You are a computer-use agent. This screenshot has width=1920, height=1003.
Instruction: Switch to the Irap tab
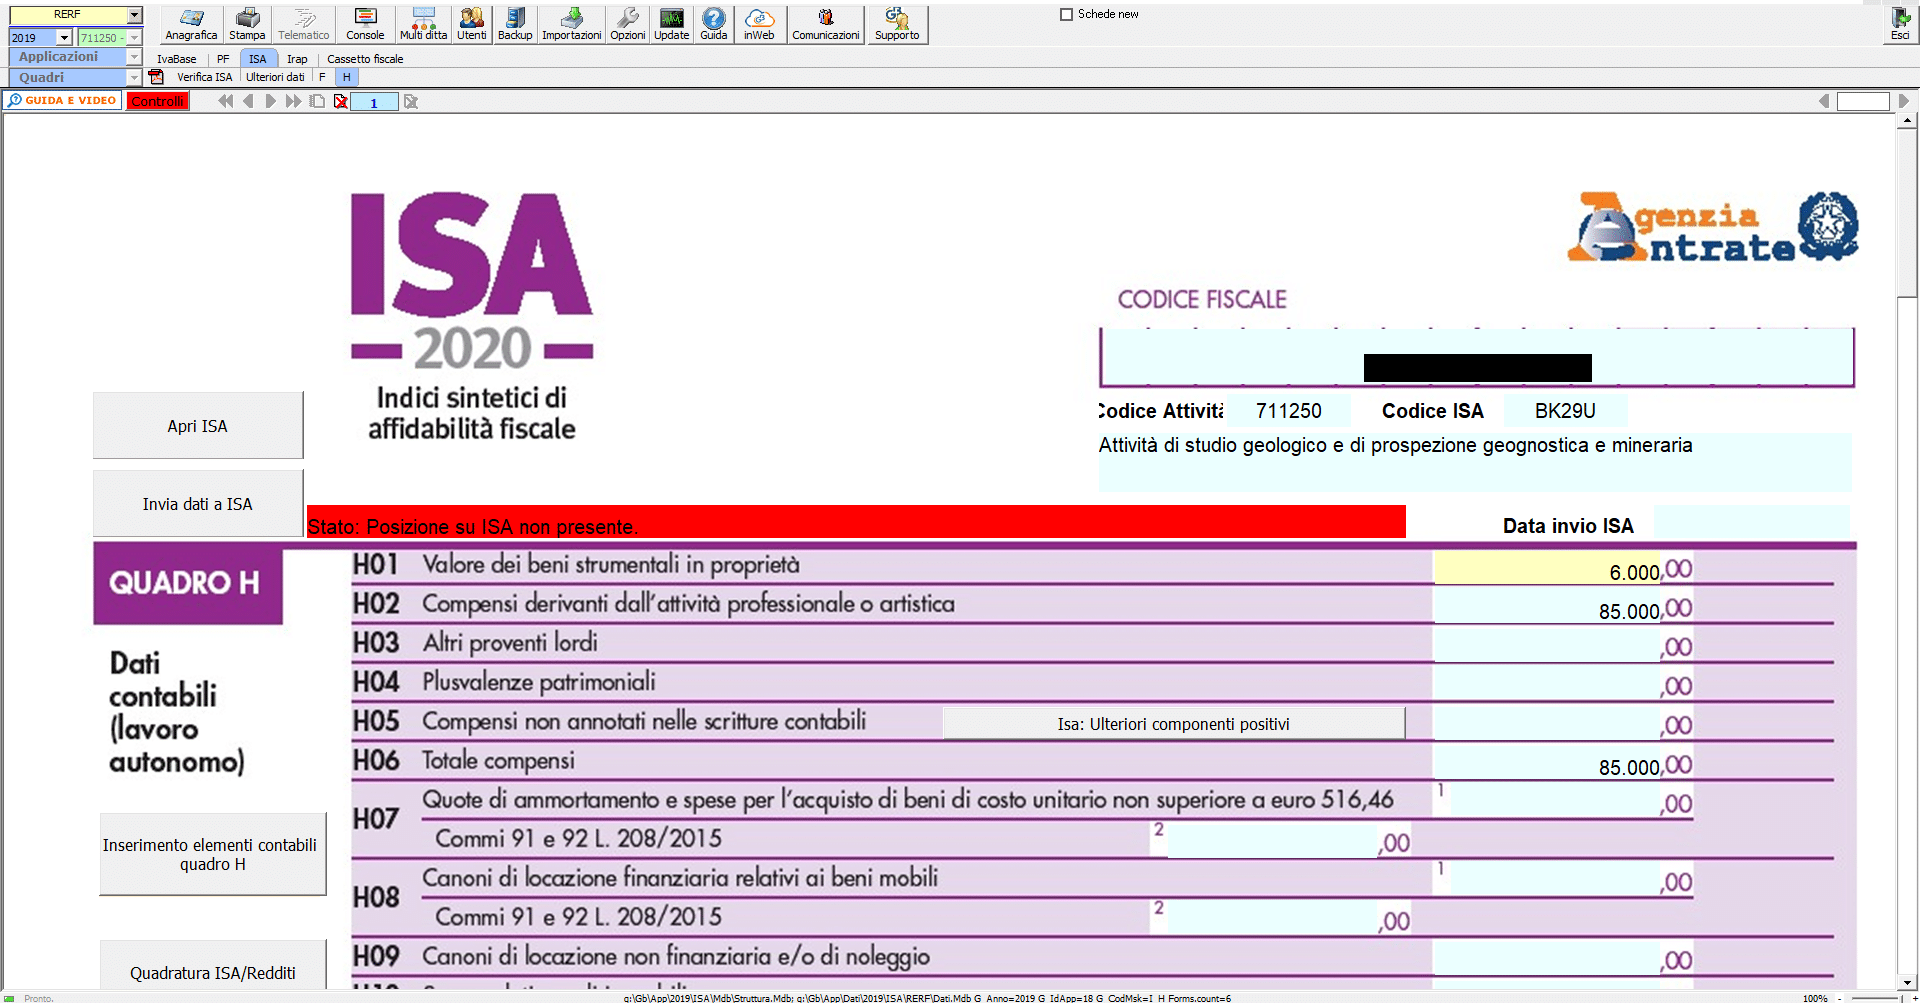click(x=297, y=59)
